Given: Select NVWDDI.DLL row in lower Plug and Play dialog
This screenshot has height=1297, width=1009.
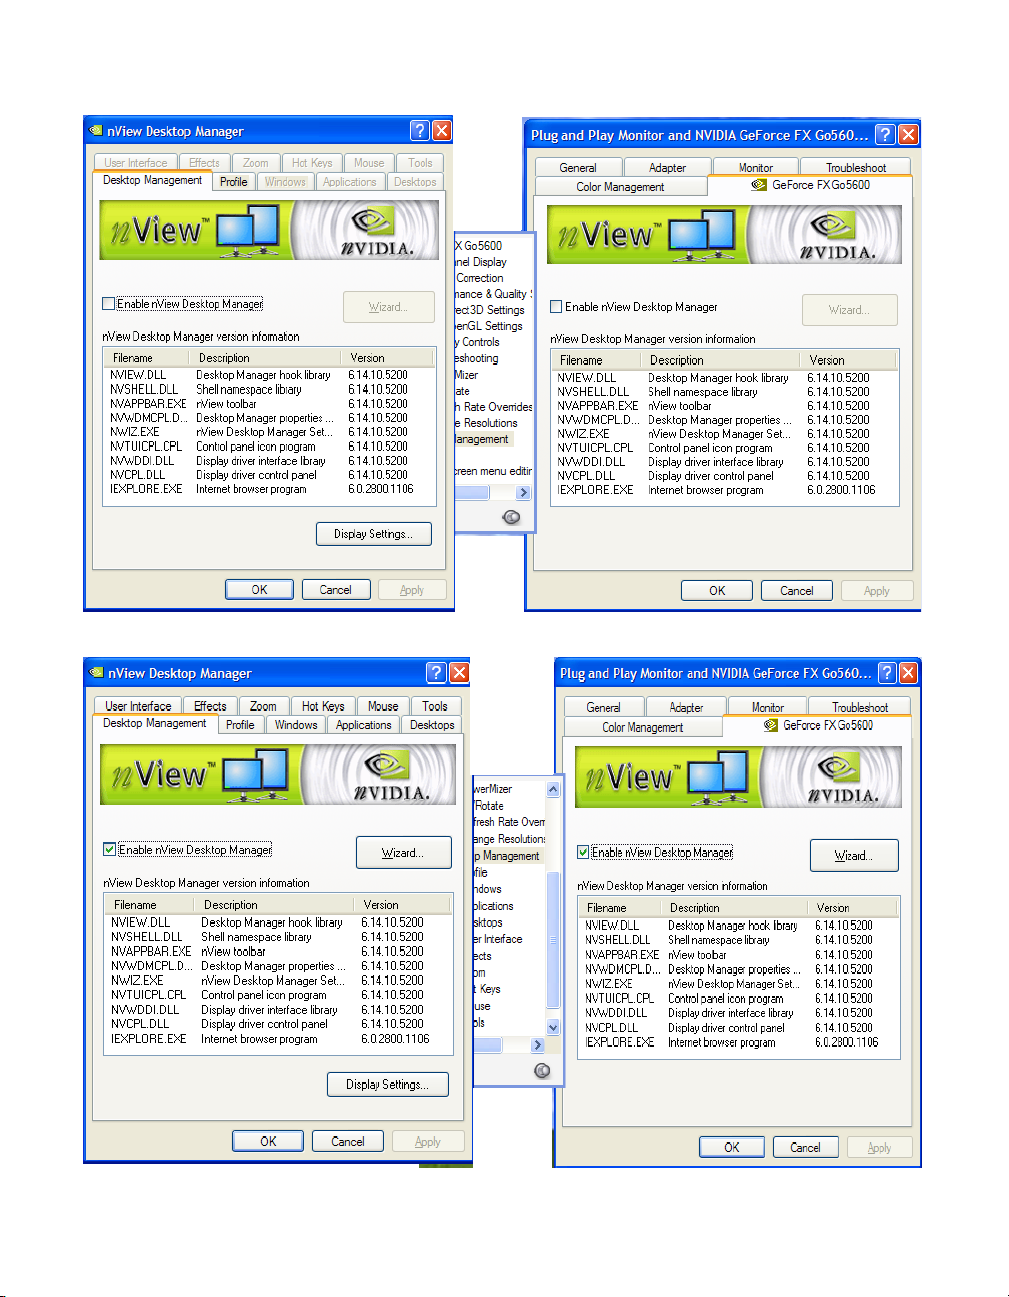Looking at the screenshot, I should point(740,1013).
